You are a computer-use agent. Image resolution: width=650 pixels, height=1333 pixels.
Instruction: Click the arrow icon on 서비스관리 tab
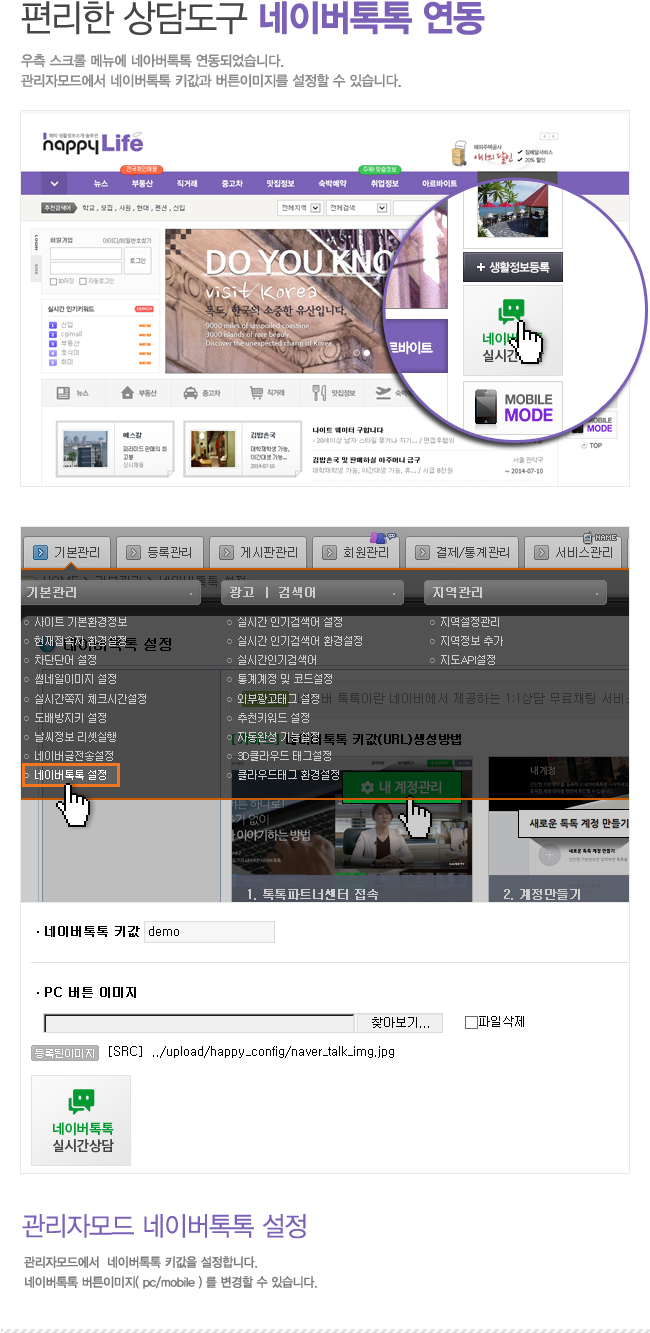point(542,552)
